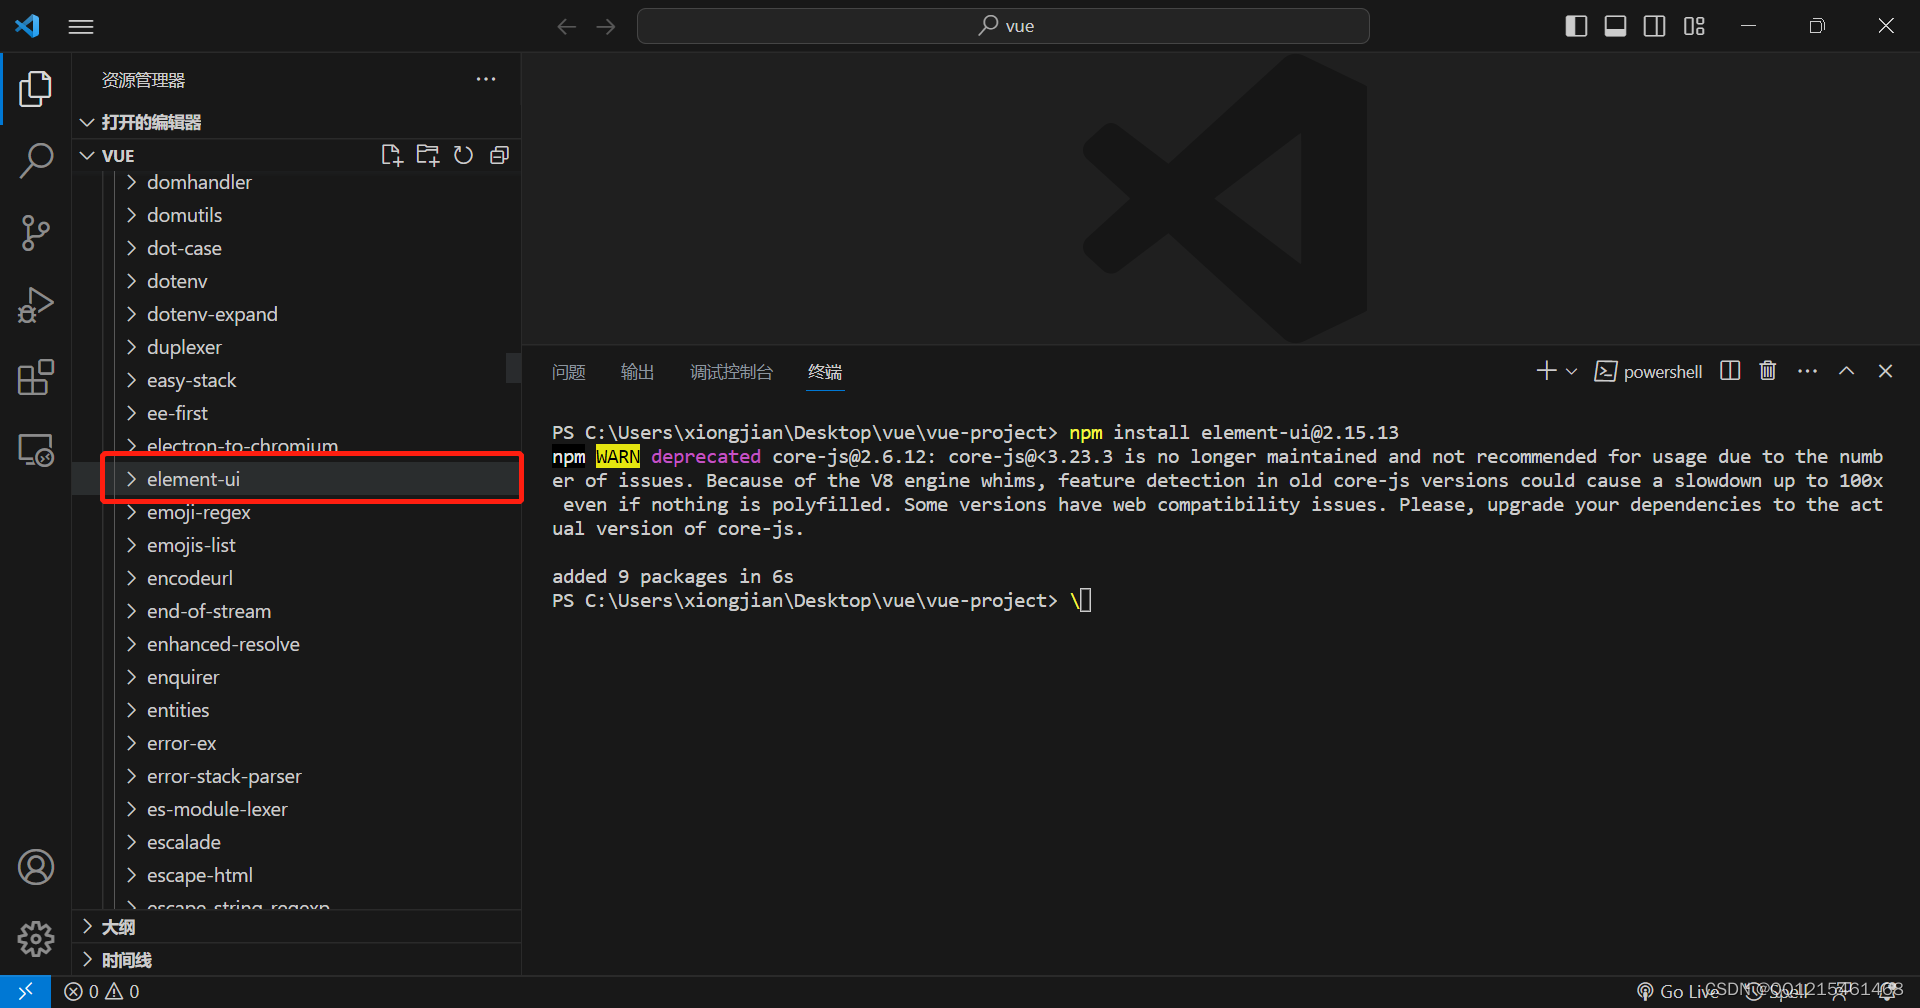Image resolution: width=1920 pixels, height=1008 pixels.
Task: Click the New Folder icon in VUE section
Action: [x=428, y=155]
